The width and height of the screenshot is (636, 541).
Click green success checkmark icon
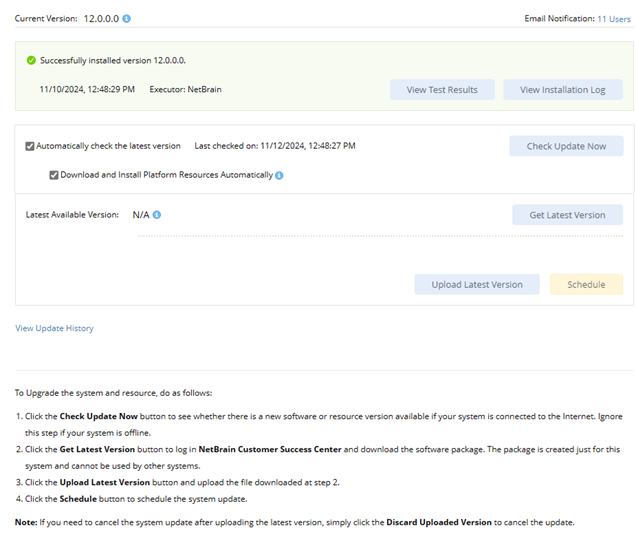pos(31,60)
